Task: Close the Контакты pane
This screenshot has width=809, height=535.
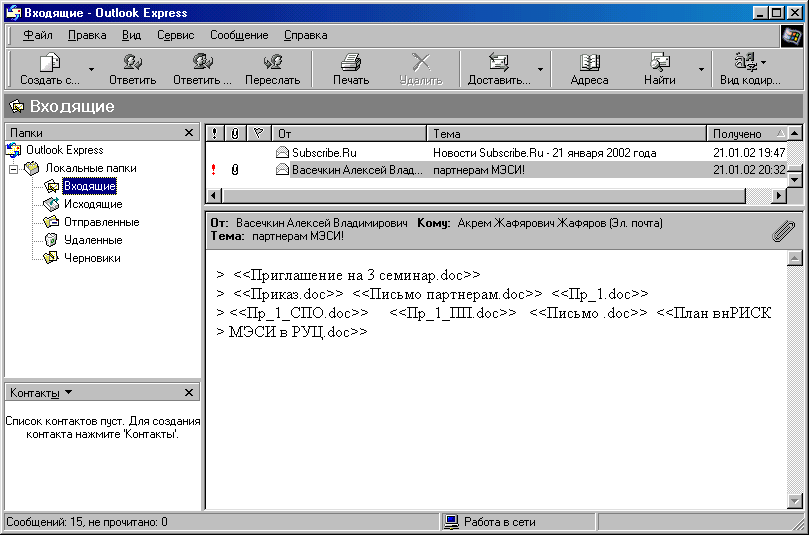Action: pyautogui.click(x=189, y=393)
